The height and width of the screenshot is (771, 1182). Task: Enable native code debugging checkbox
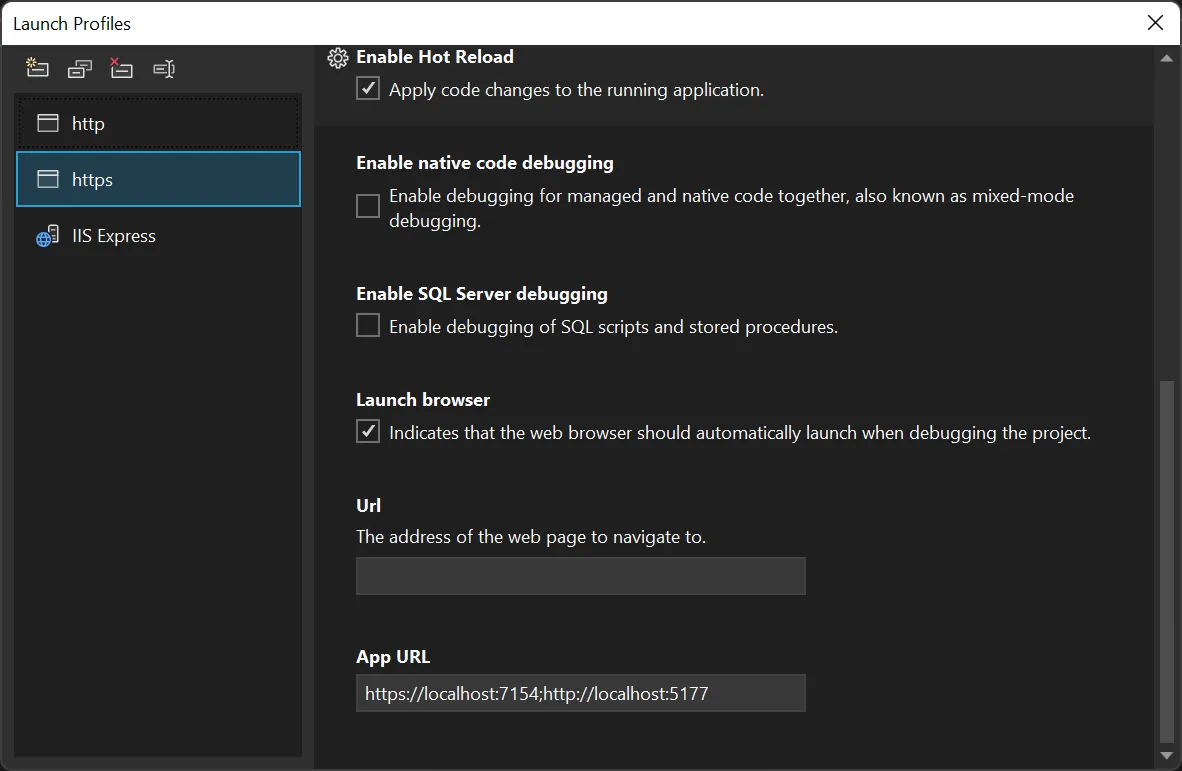[368, 206]
